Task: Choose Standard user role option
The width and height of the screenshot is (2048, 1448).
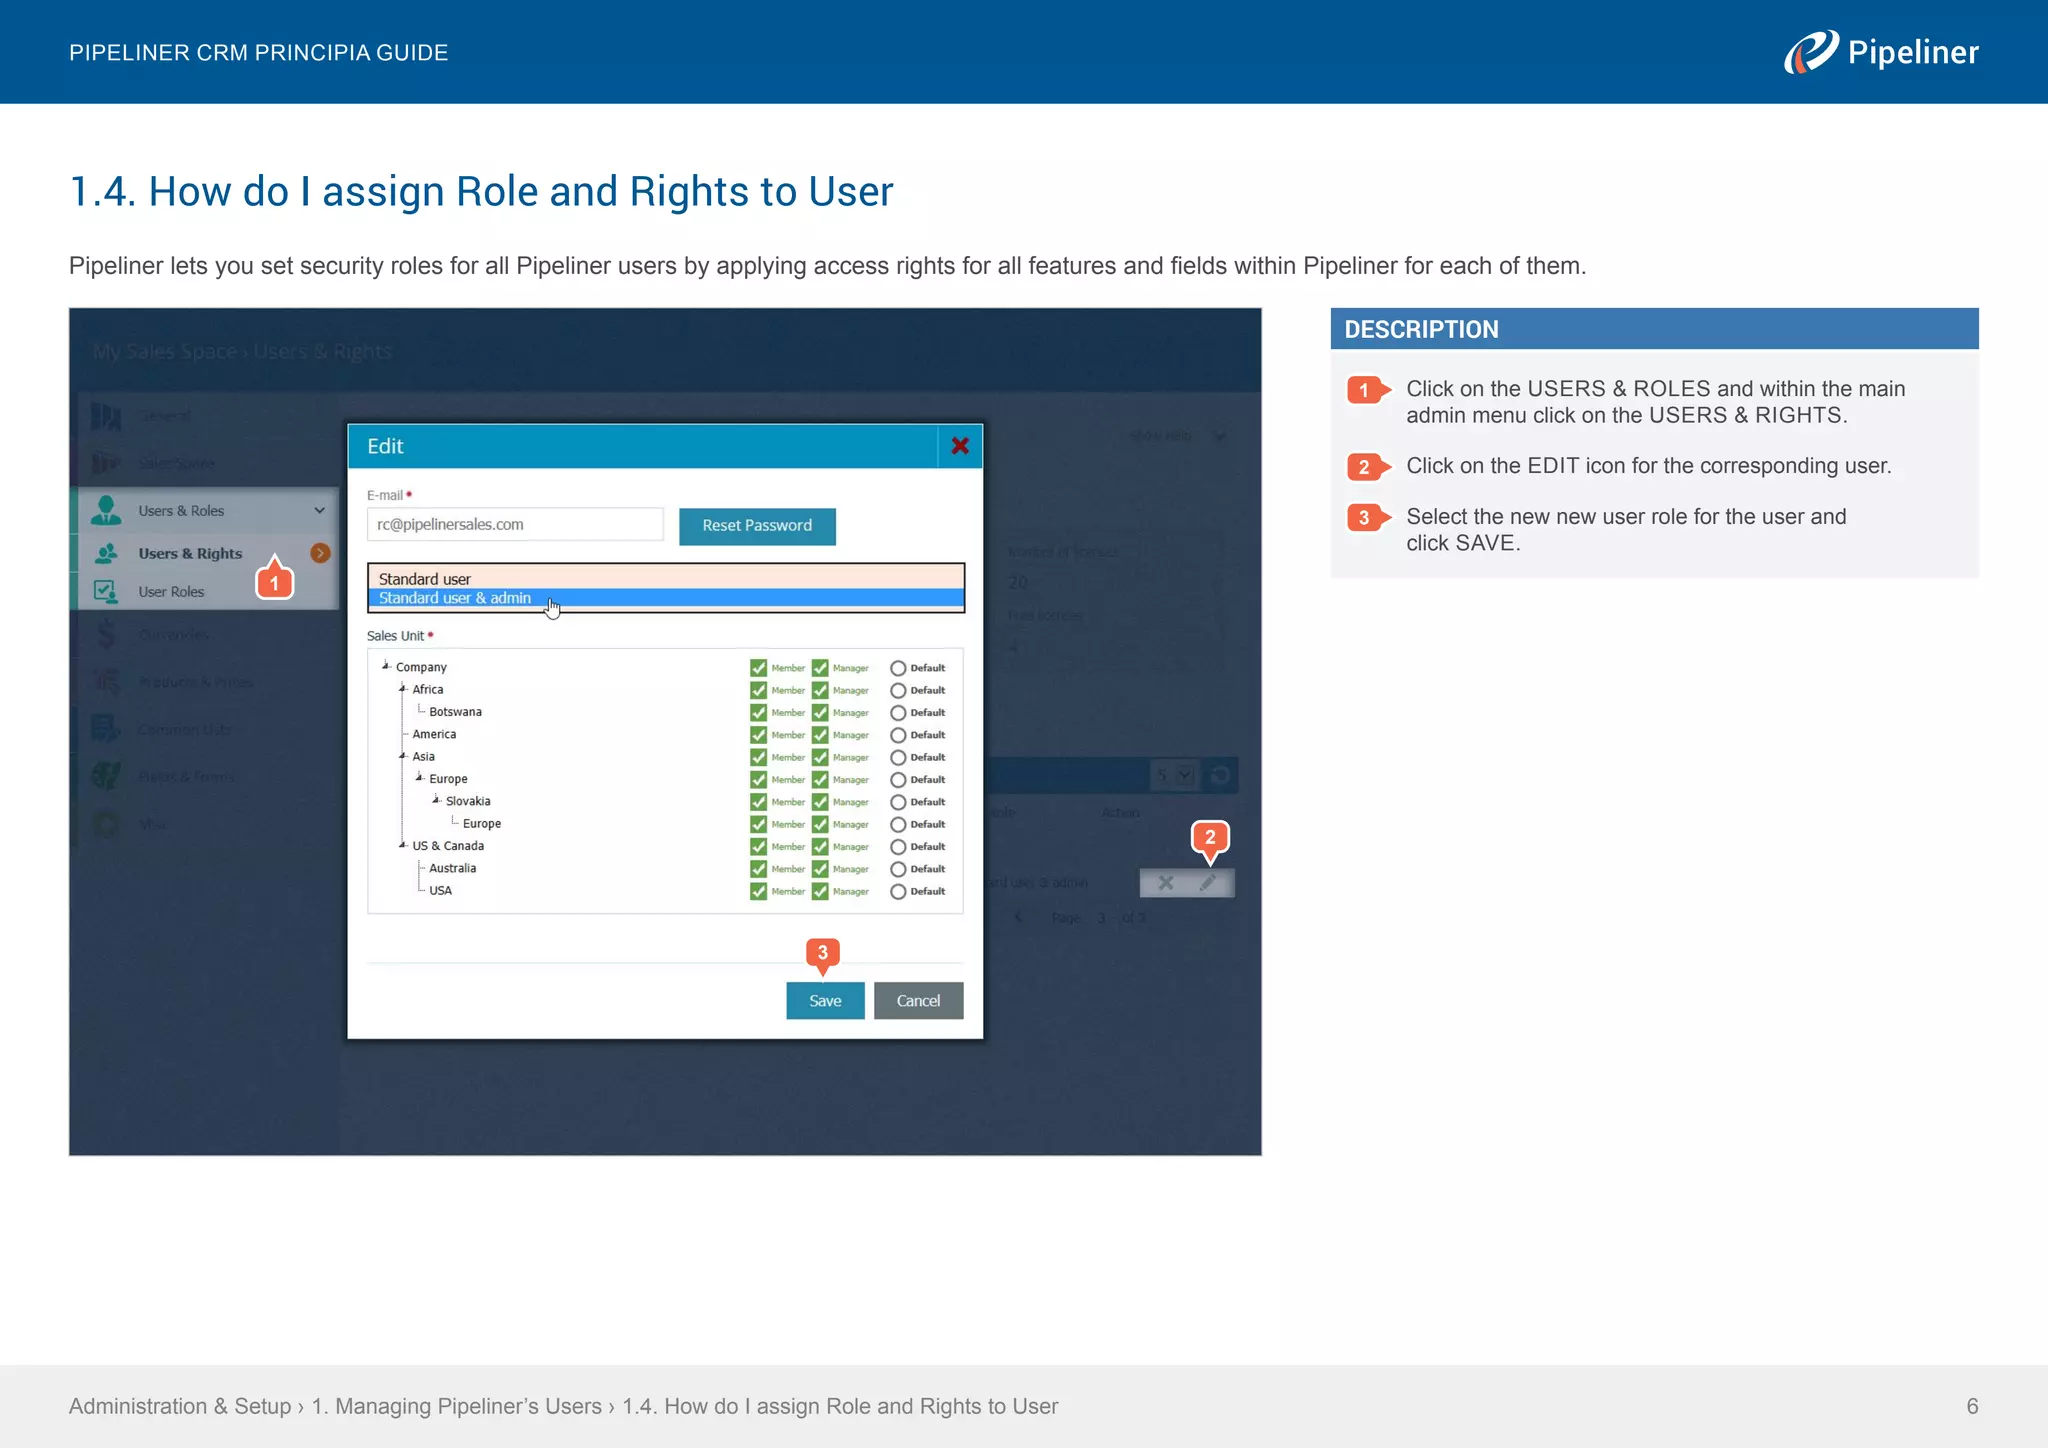Action: 666,578
